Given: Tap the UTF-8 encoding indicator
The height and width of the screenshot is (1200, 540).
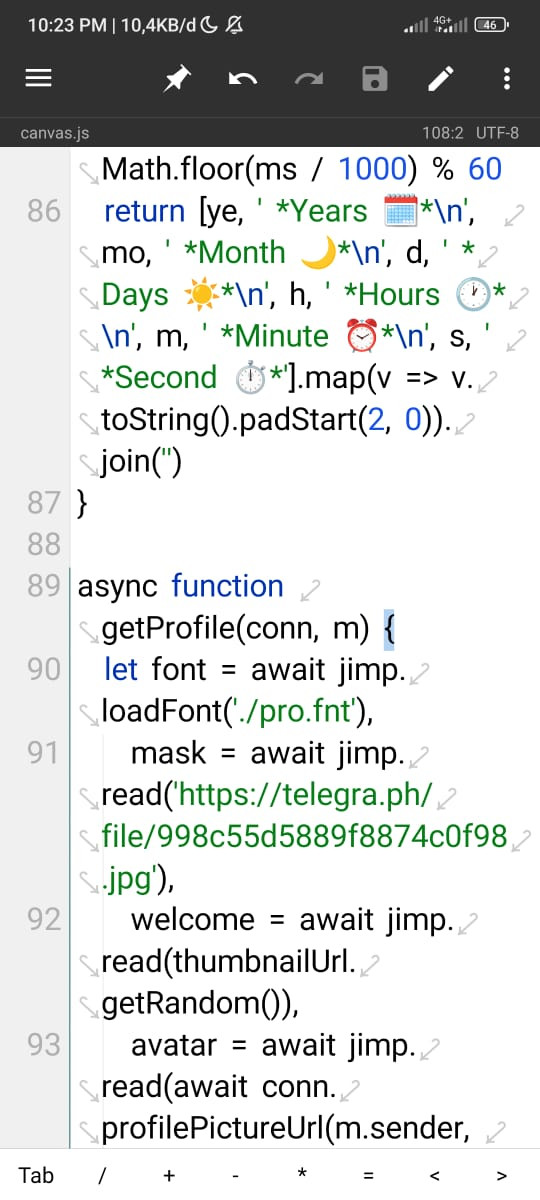Looking at the screenshot, I should [497, 132].
